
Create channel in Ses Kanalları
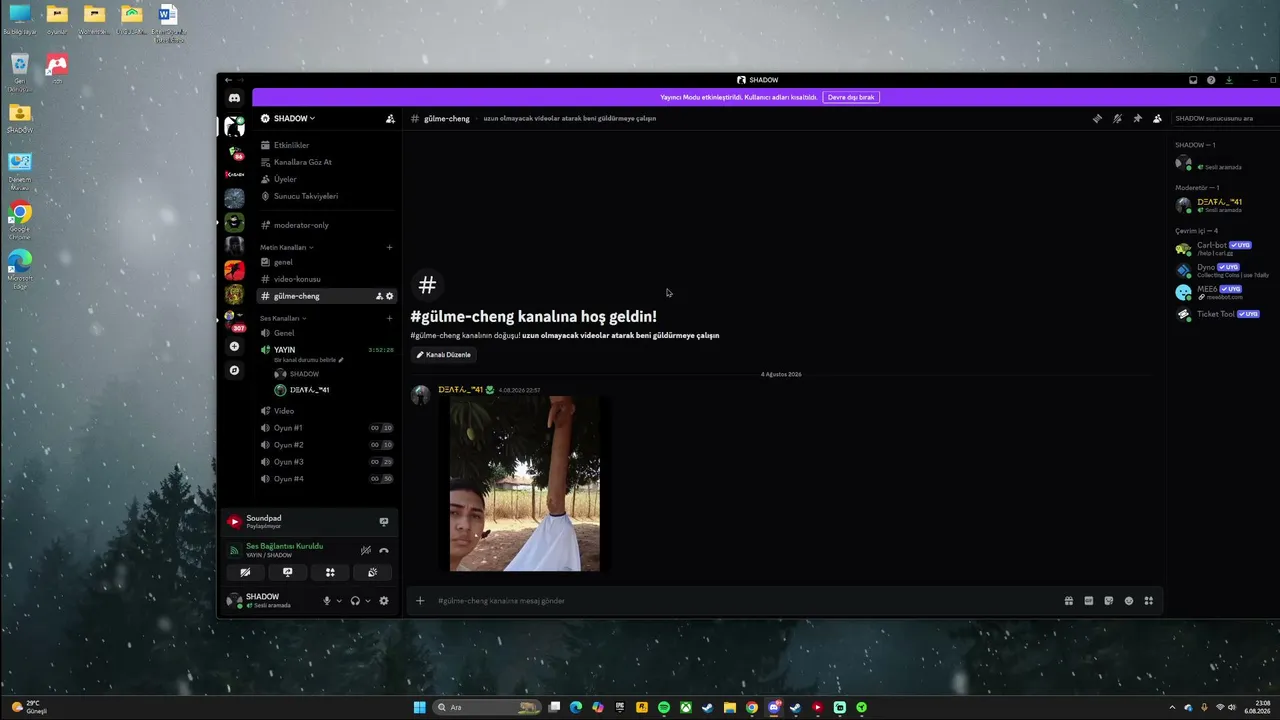(390, 318)
